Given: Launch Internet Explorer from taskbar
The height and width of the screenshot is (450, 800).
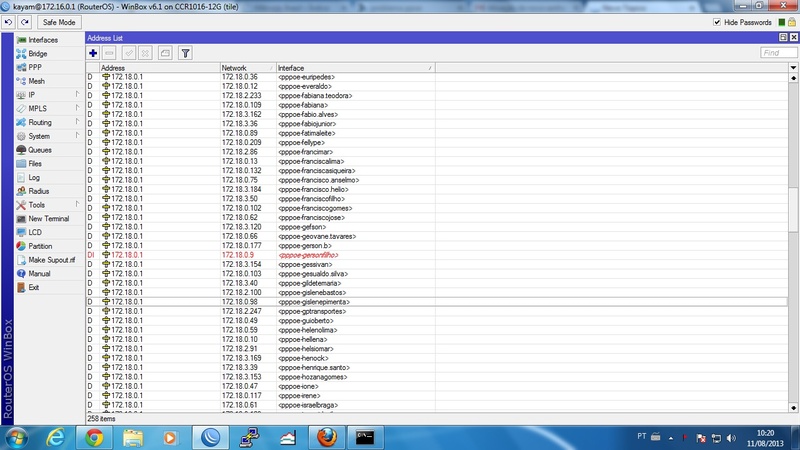Looking at the screenshot, I should click(x=55, y=438).
